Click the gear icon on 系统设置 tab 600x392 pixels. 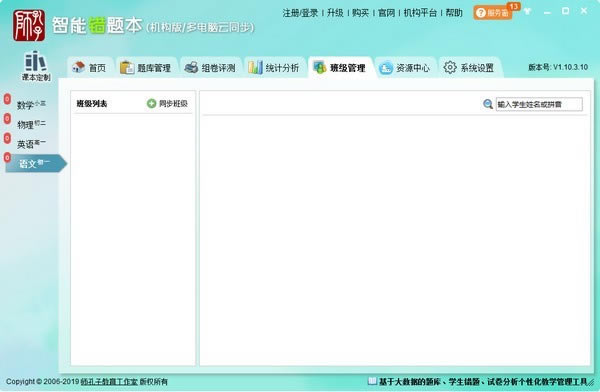450,67
